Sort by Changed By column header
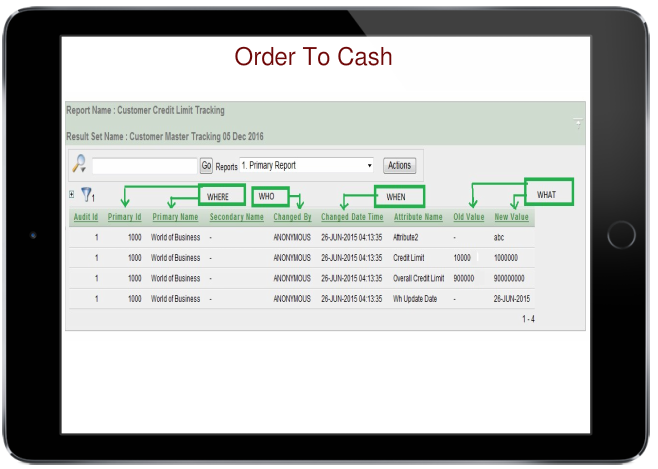The image size is (658, 469). pyautogui.click(x=293, y=217)
